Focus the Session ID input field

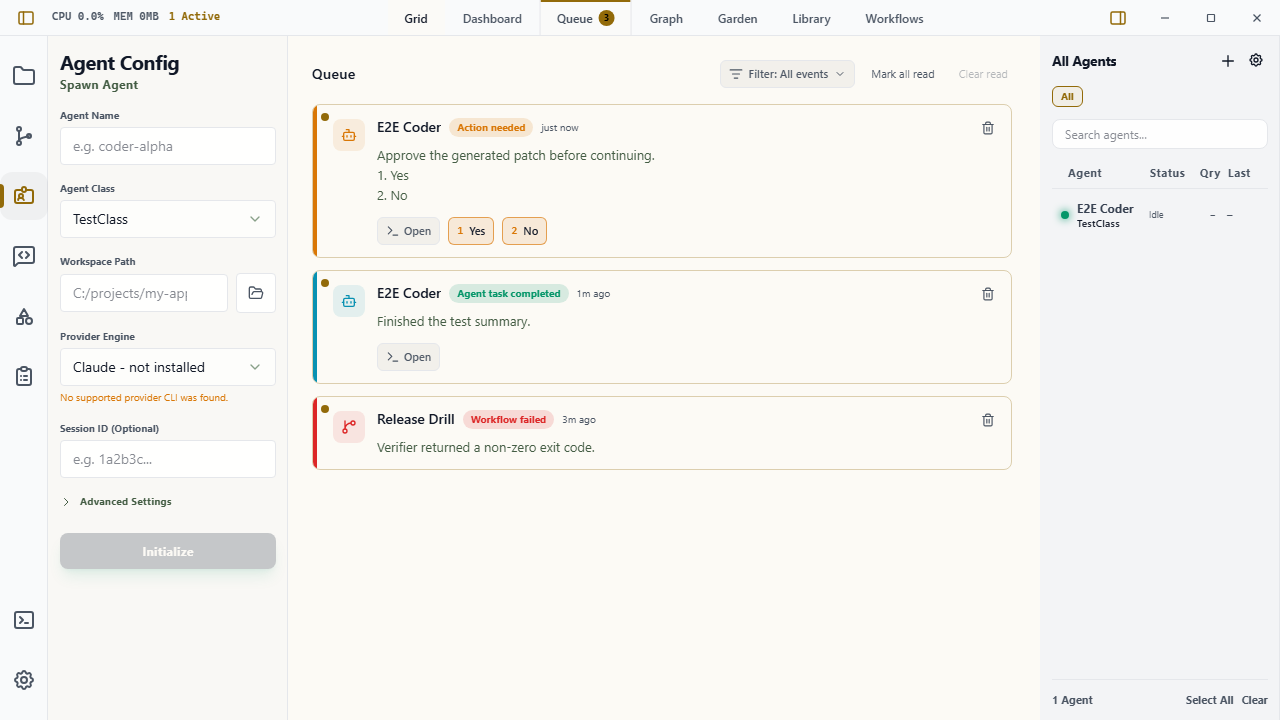[x=168, y=459]
